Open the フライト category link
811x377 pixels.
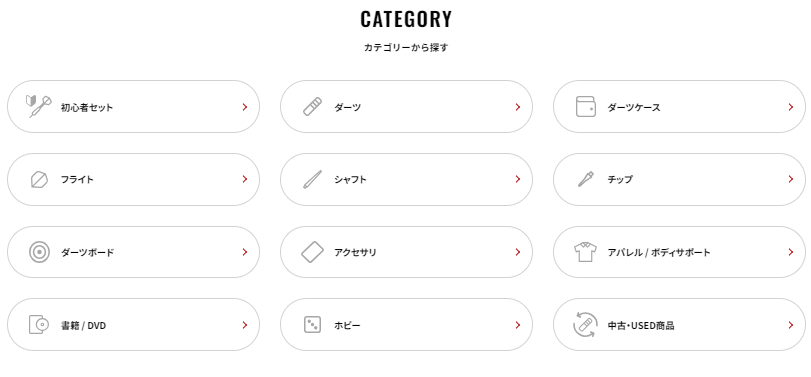[x=133, y=179]
